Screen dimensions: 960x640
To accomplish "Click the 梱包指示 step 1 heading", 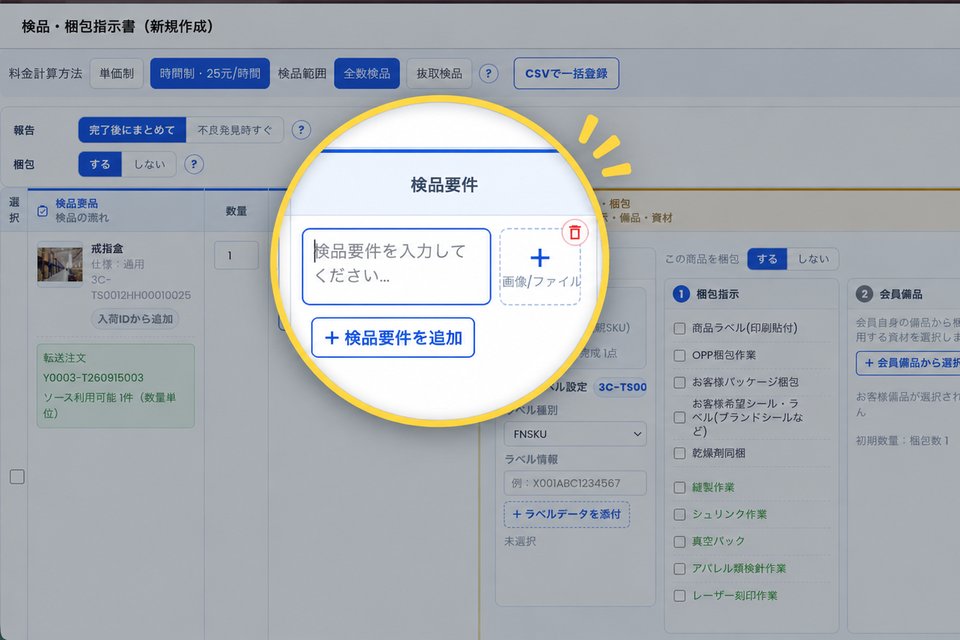I will coord(718,294).
